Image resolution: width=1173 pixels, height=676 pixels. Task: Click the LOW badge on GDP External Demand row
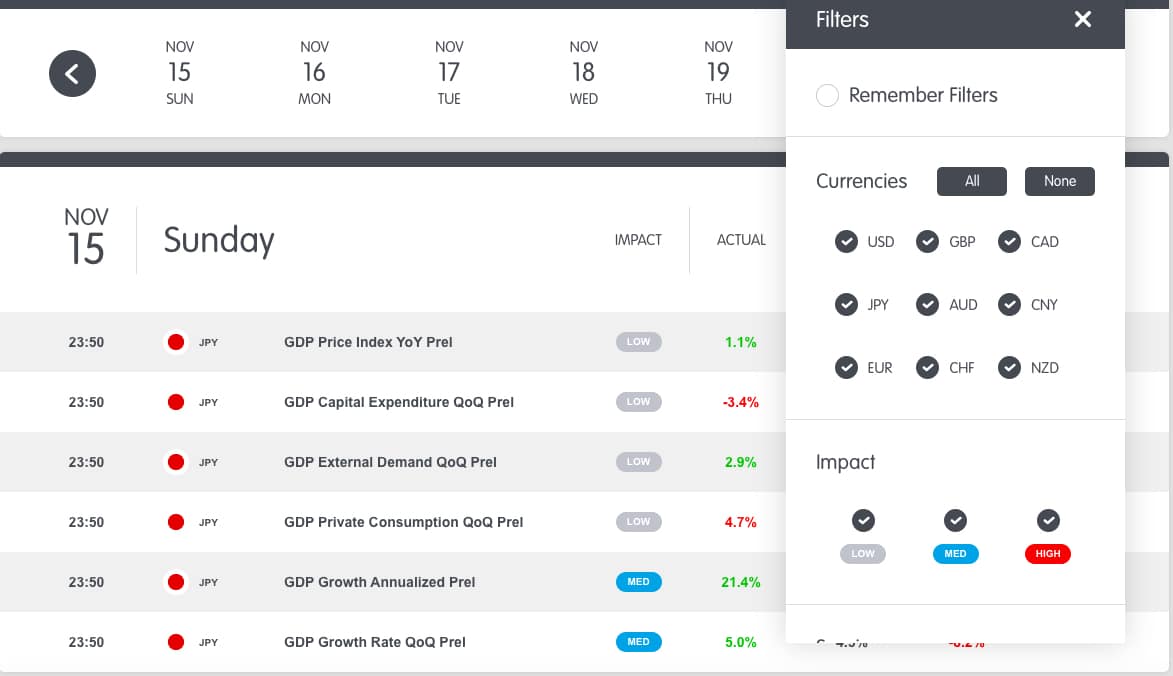coord(639,462)
